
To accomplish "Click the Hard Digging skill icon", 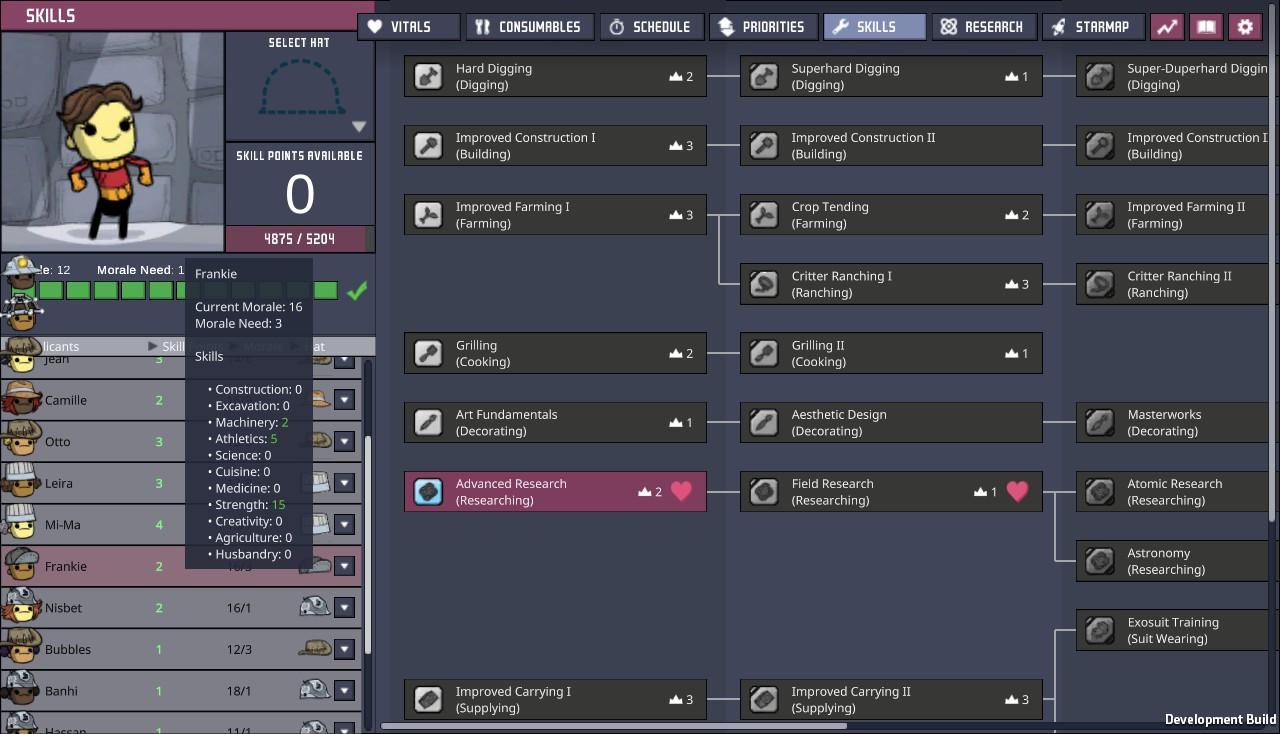I will pyautogui.click(x=429, y=77).
